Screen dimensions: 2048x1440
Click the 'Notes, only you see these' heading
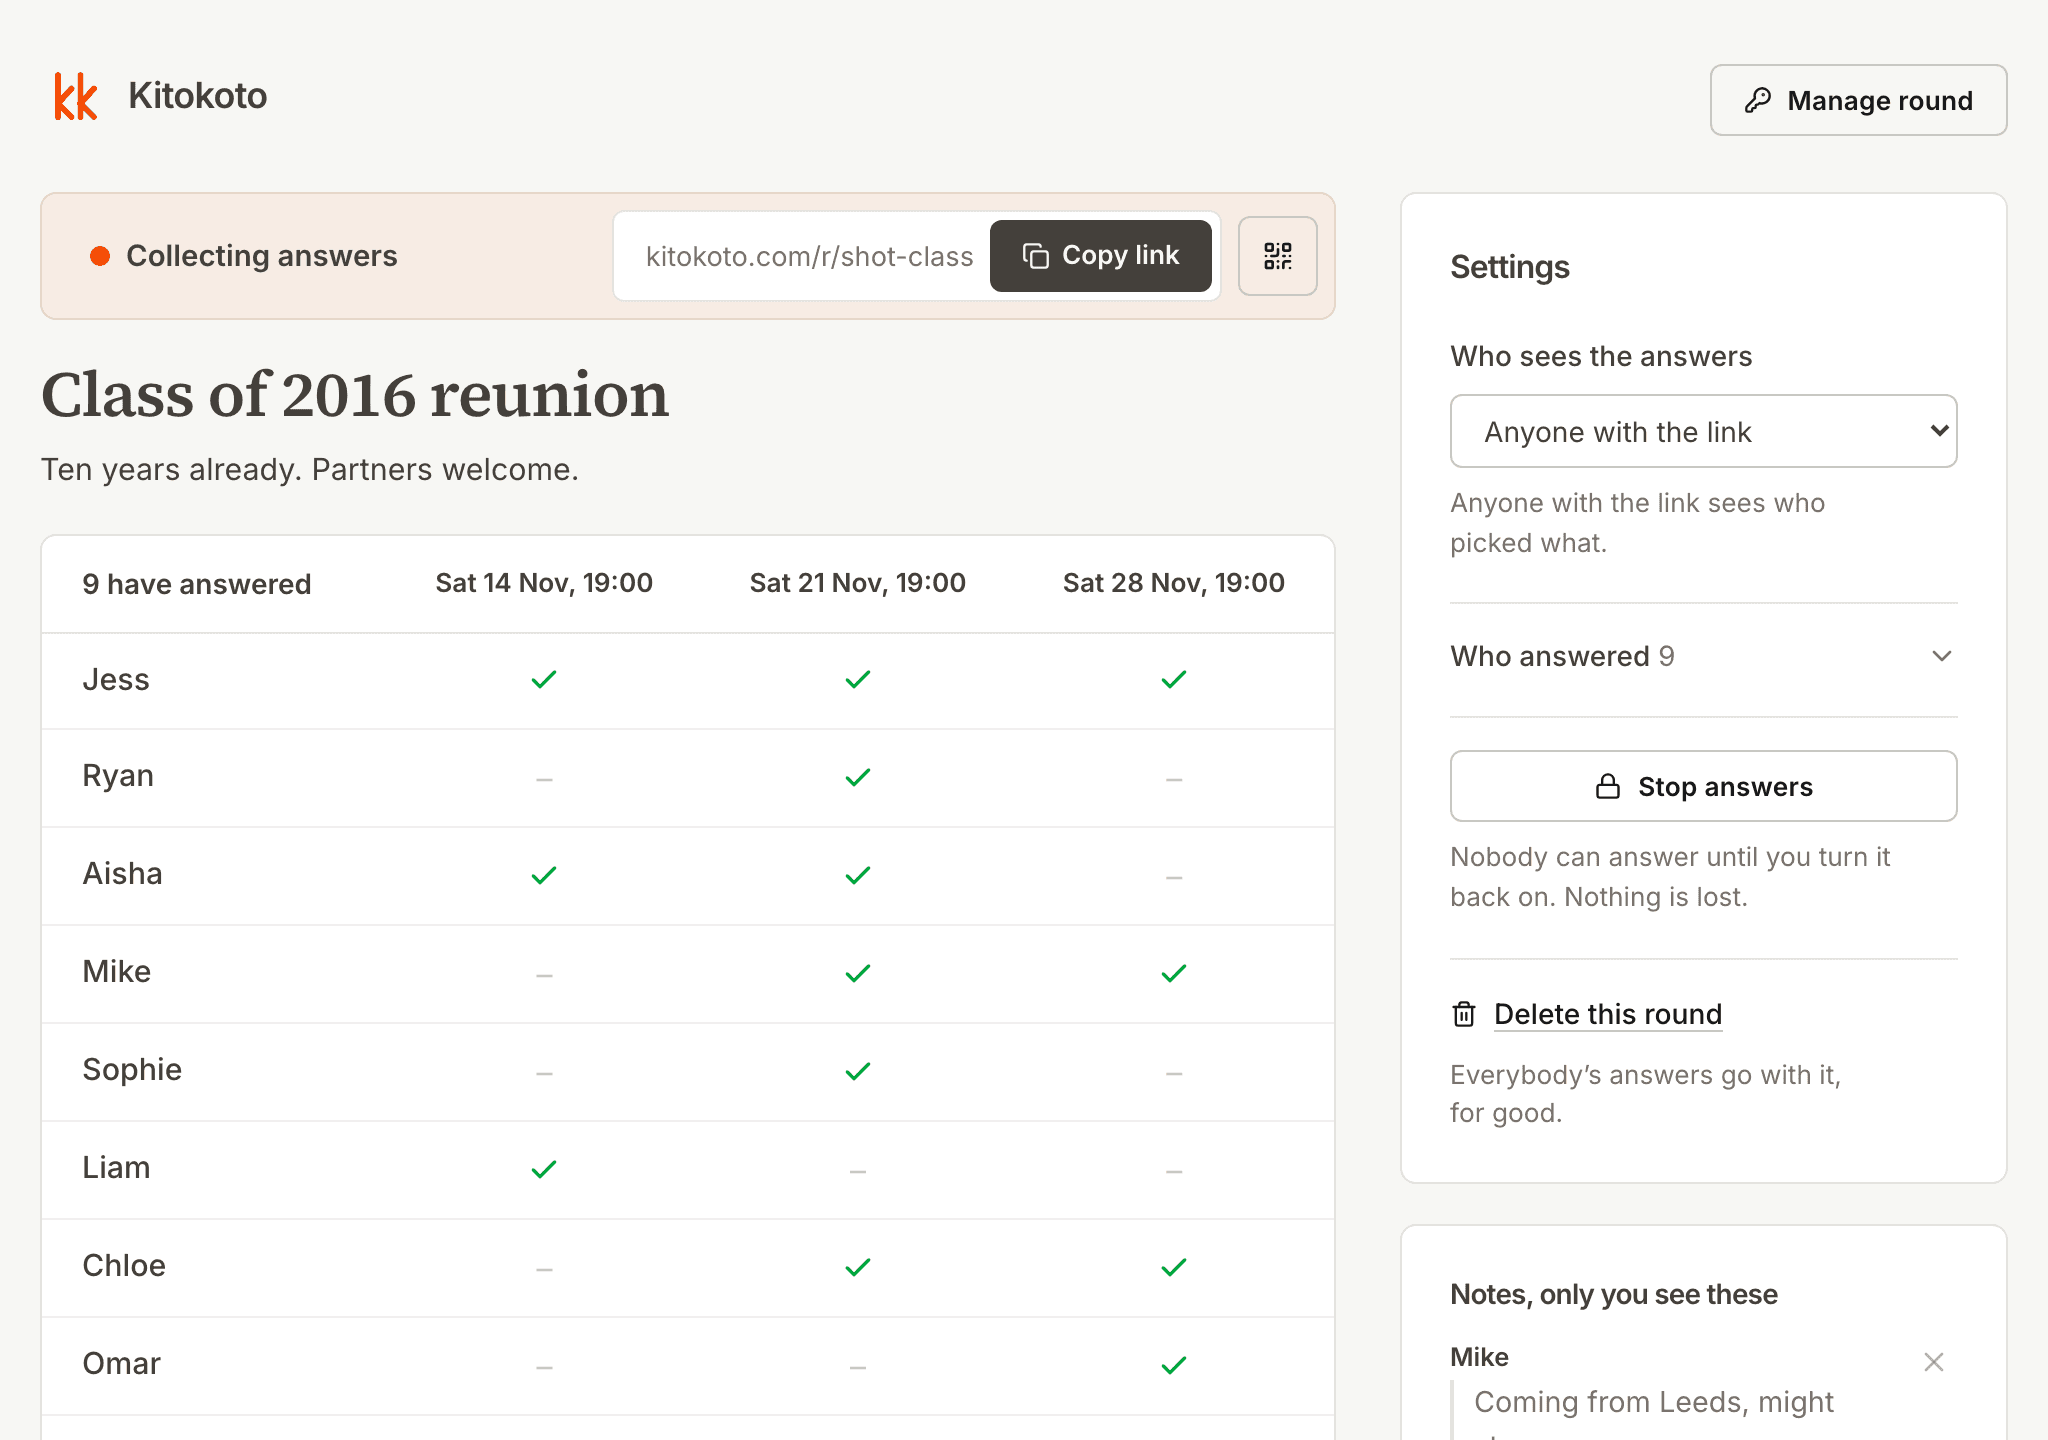tap(1614, 1294)
